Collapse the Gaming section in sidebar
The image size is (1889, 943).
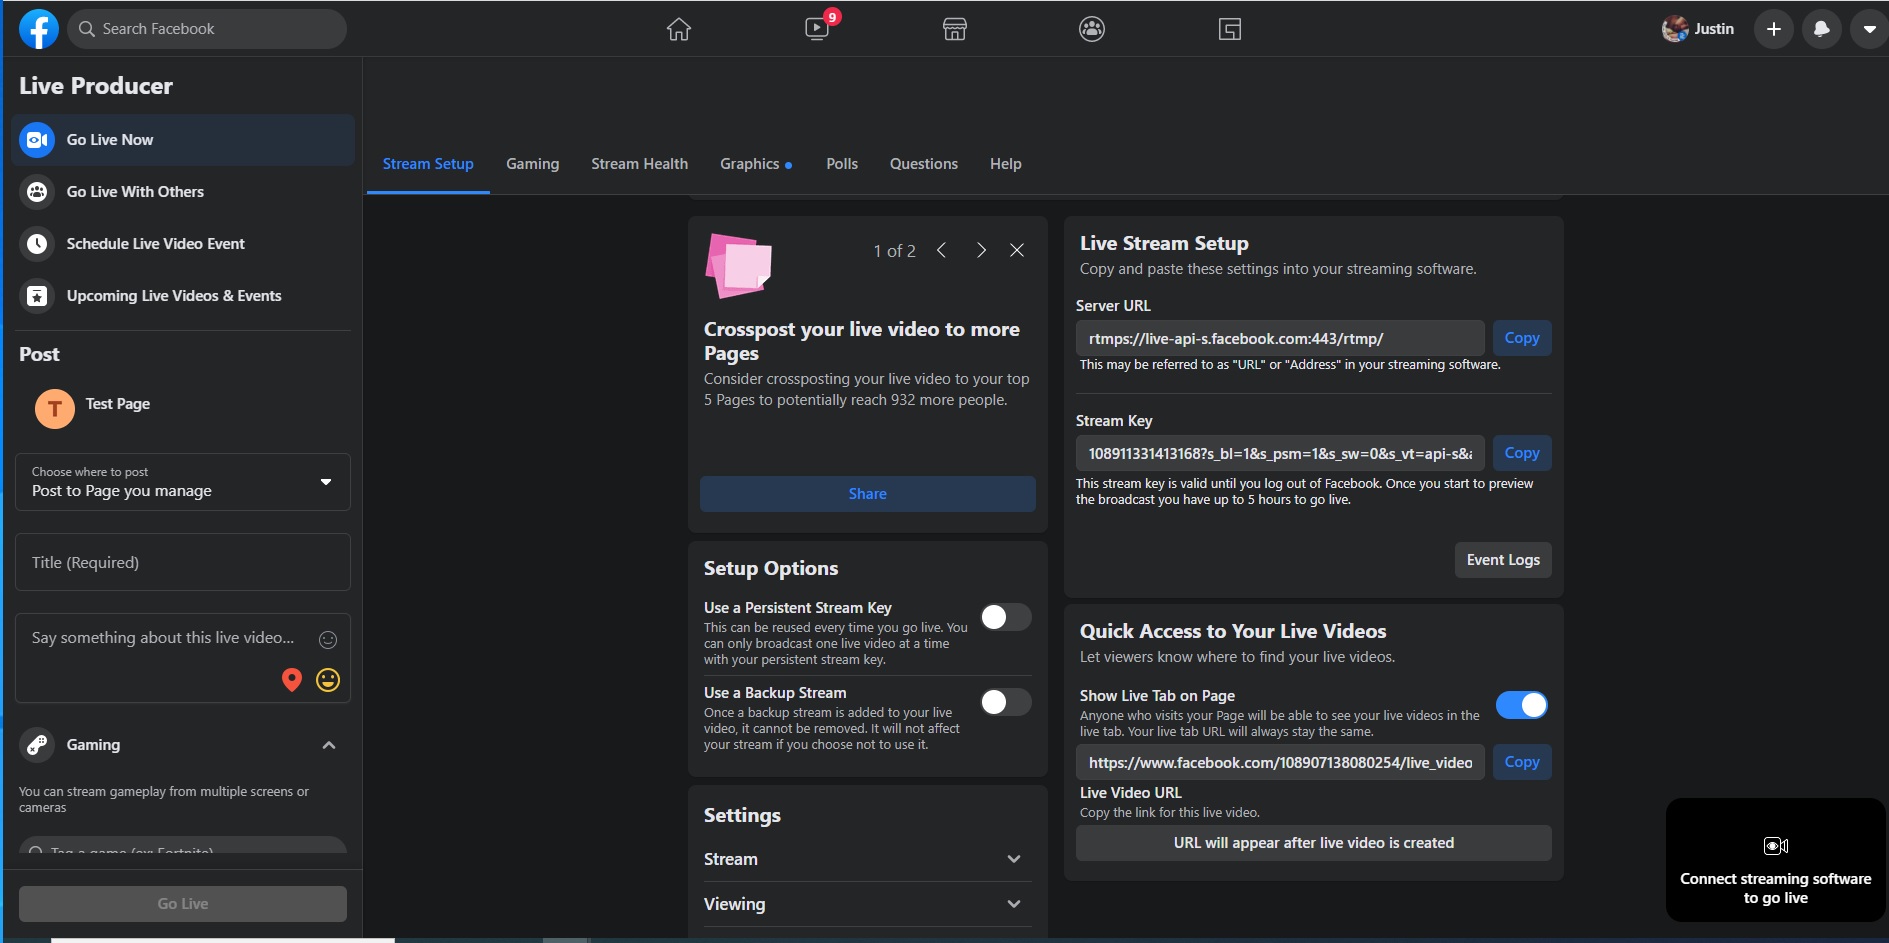click(329, 745)
